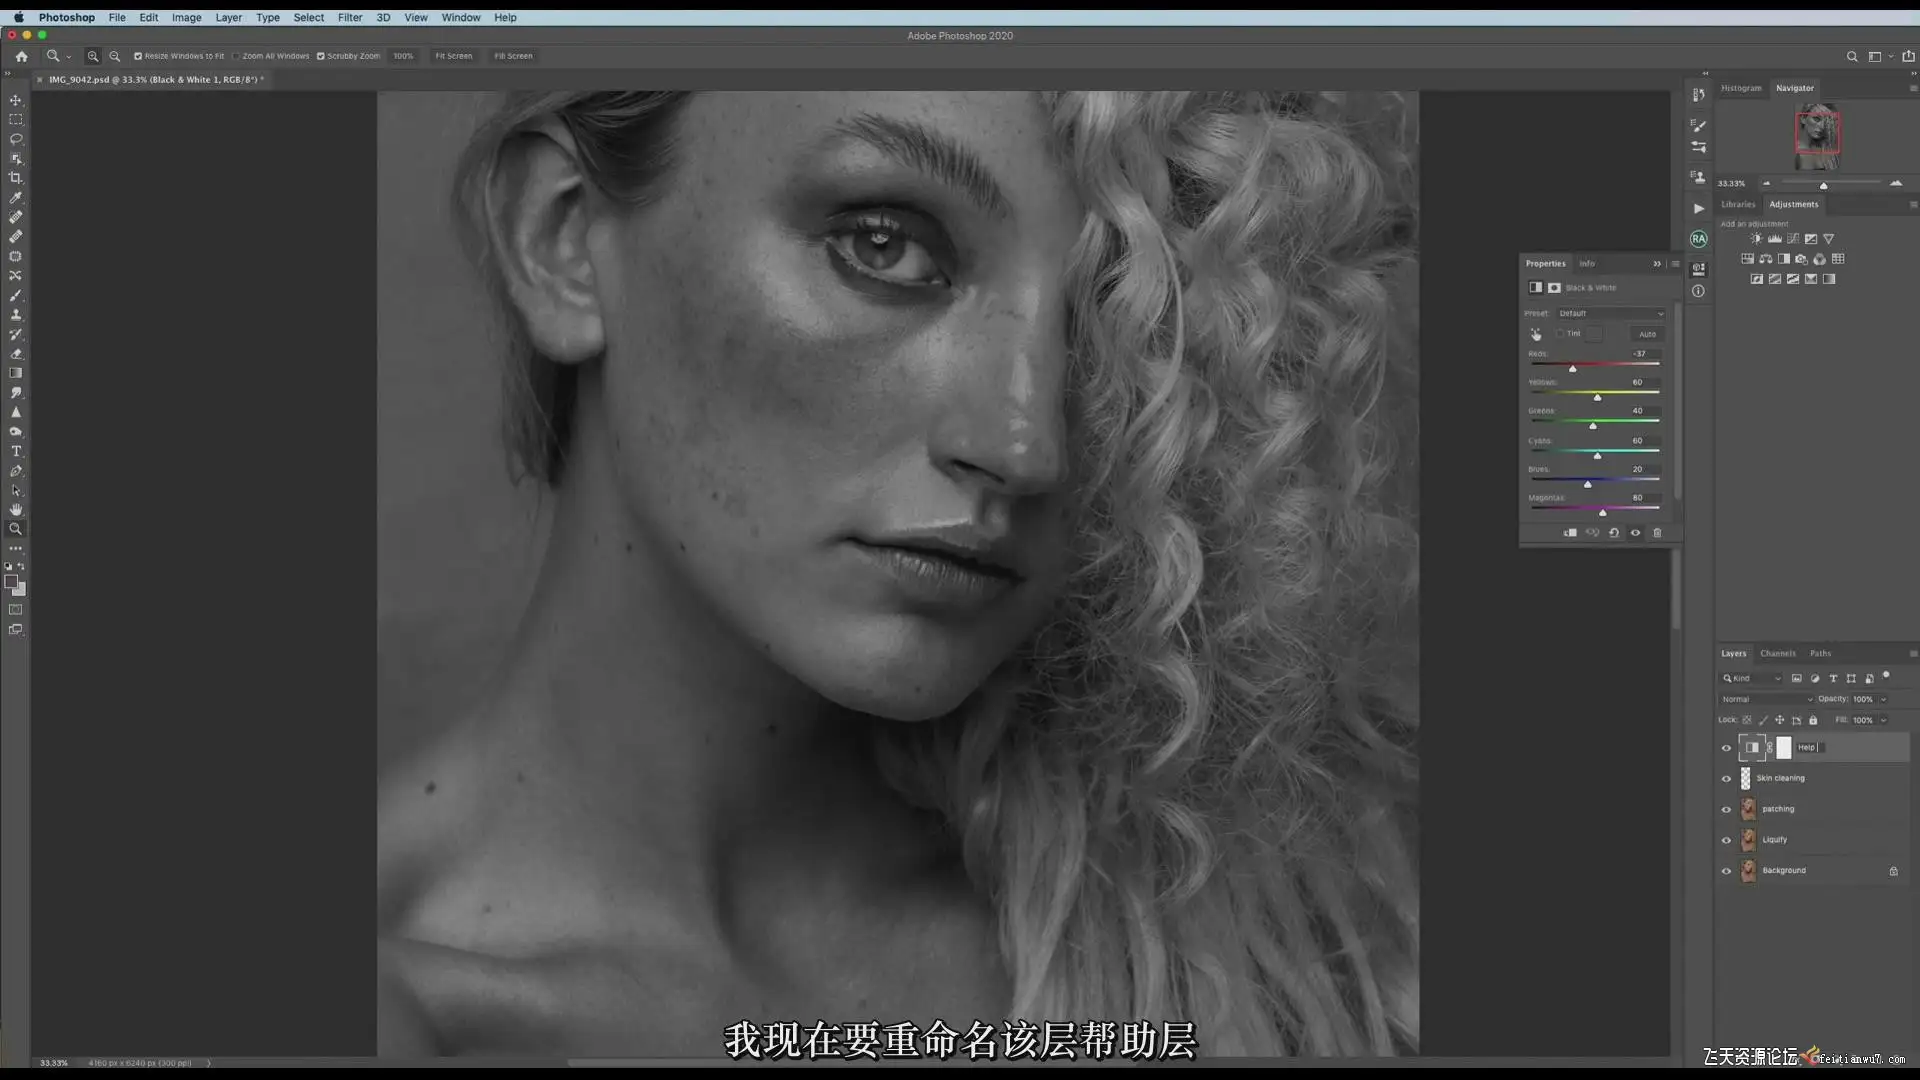Open the Layers panel menu
Viewport: 1920px width, 1080px height.
pos(1913,654)
